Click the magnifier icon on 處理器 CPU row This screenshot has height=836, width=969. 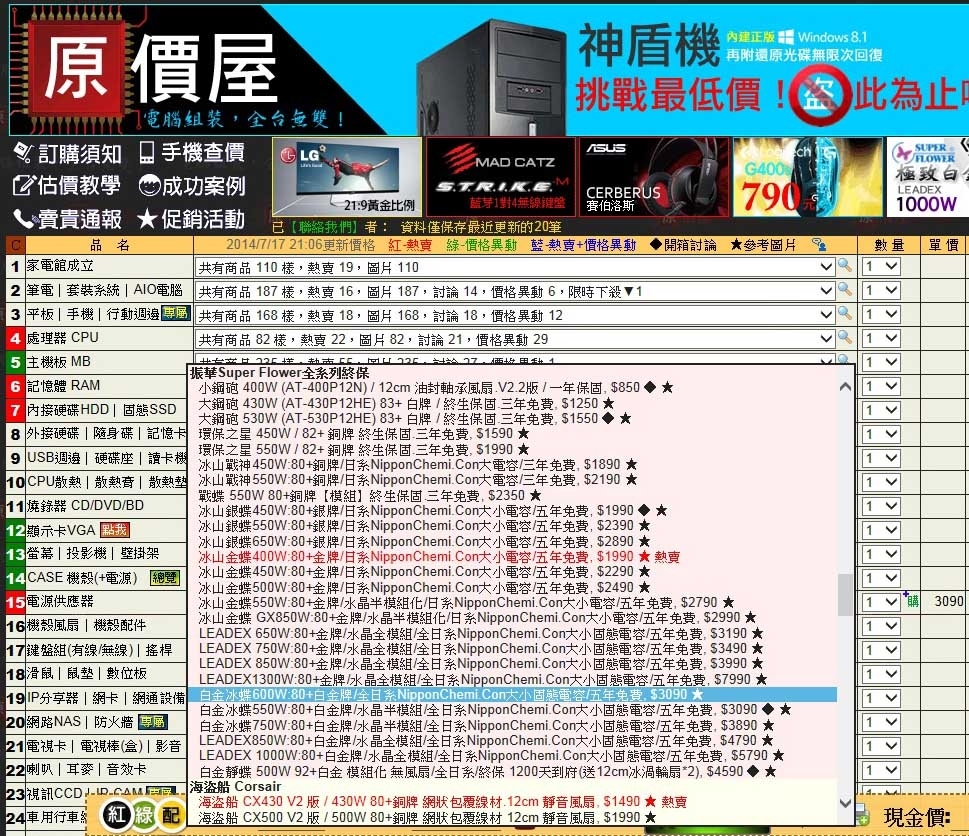(844, 339)
